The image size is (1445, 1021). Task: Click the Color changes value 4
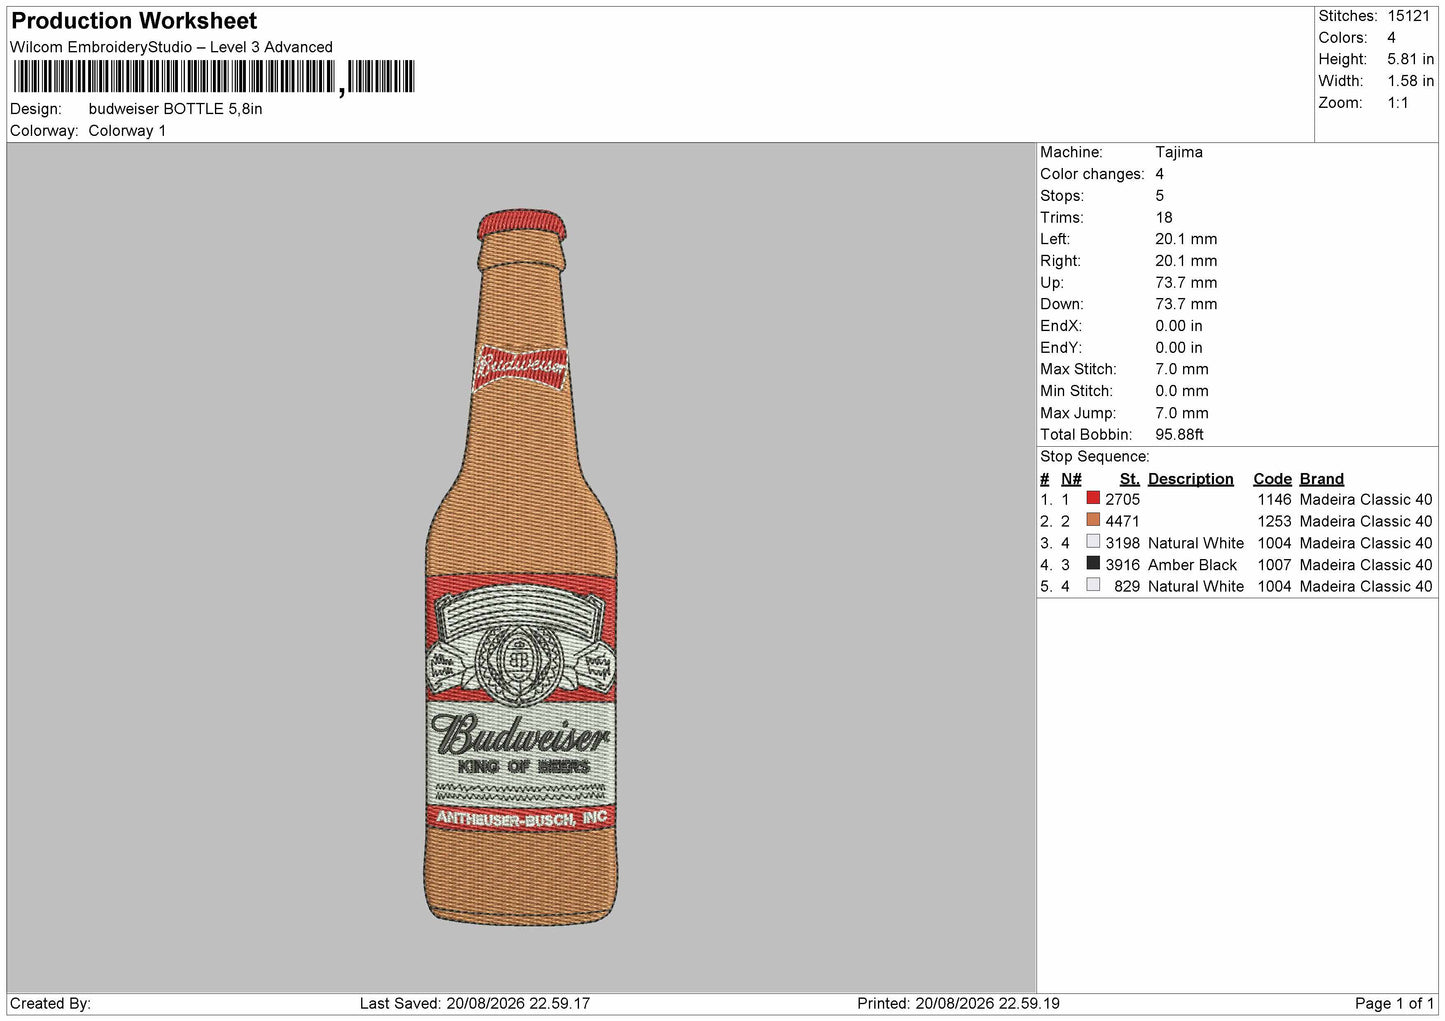point(1159,174)
